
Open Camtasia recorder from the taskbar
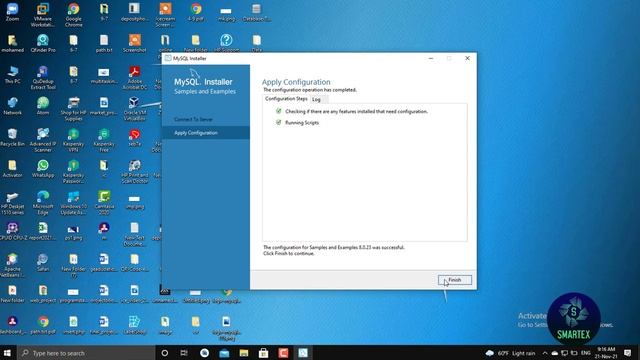[x=283, y=353]
